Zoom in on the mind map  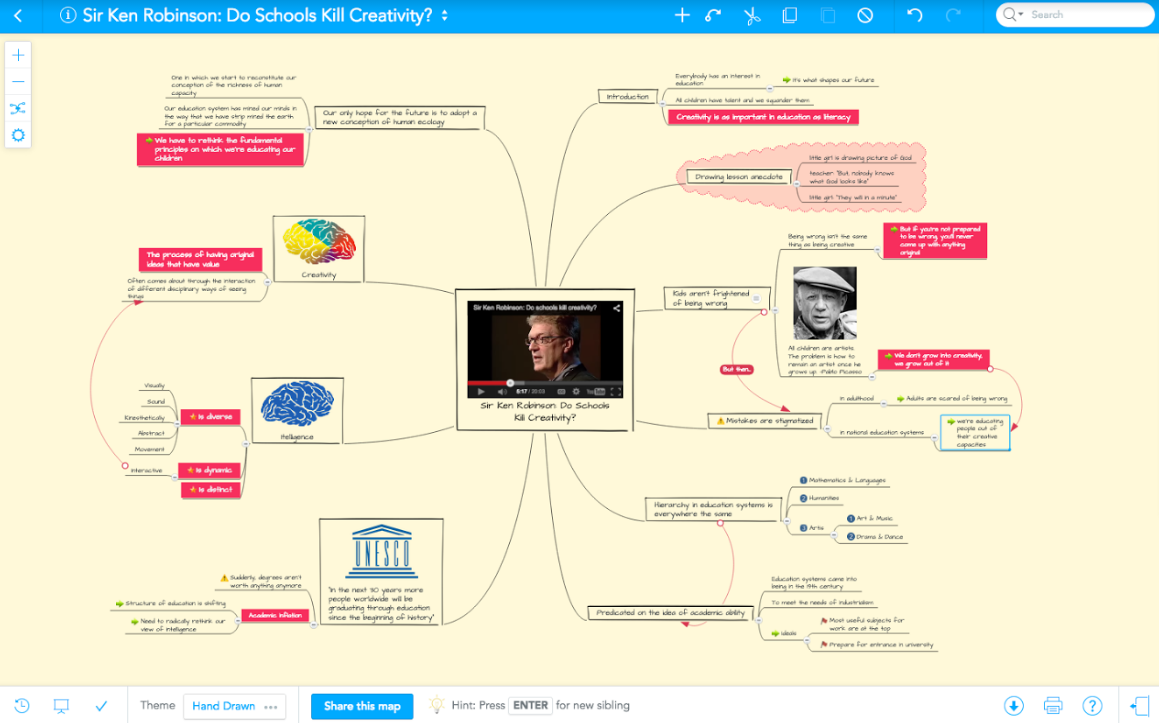pyautogui.click(x=18, y=55)
